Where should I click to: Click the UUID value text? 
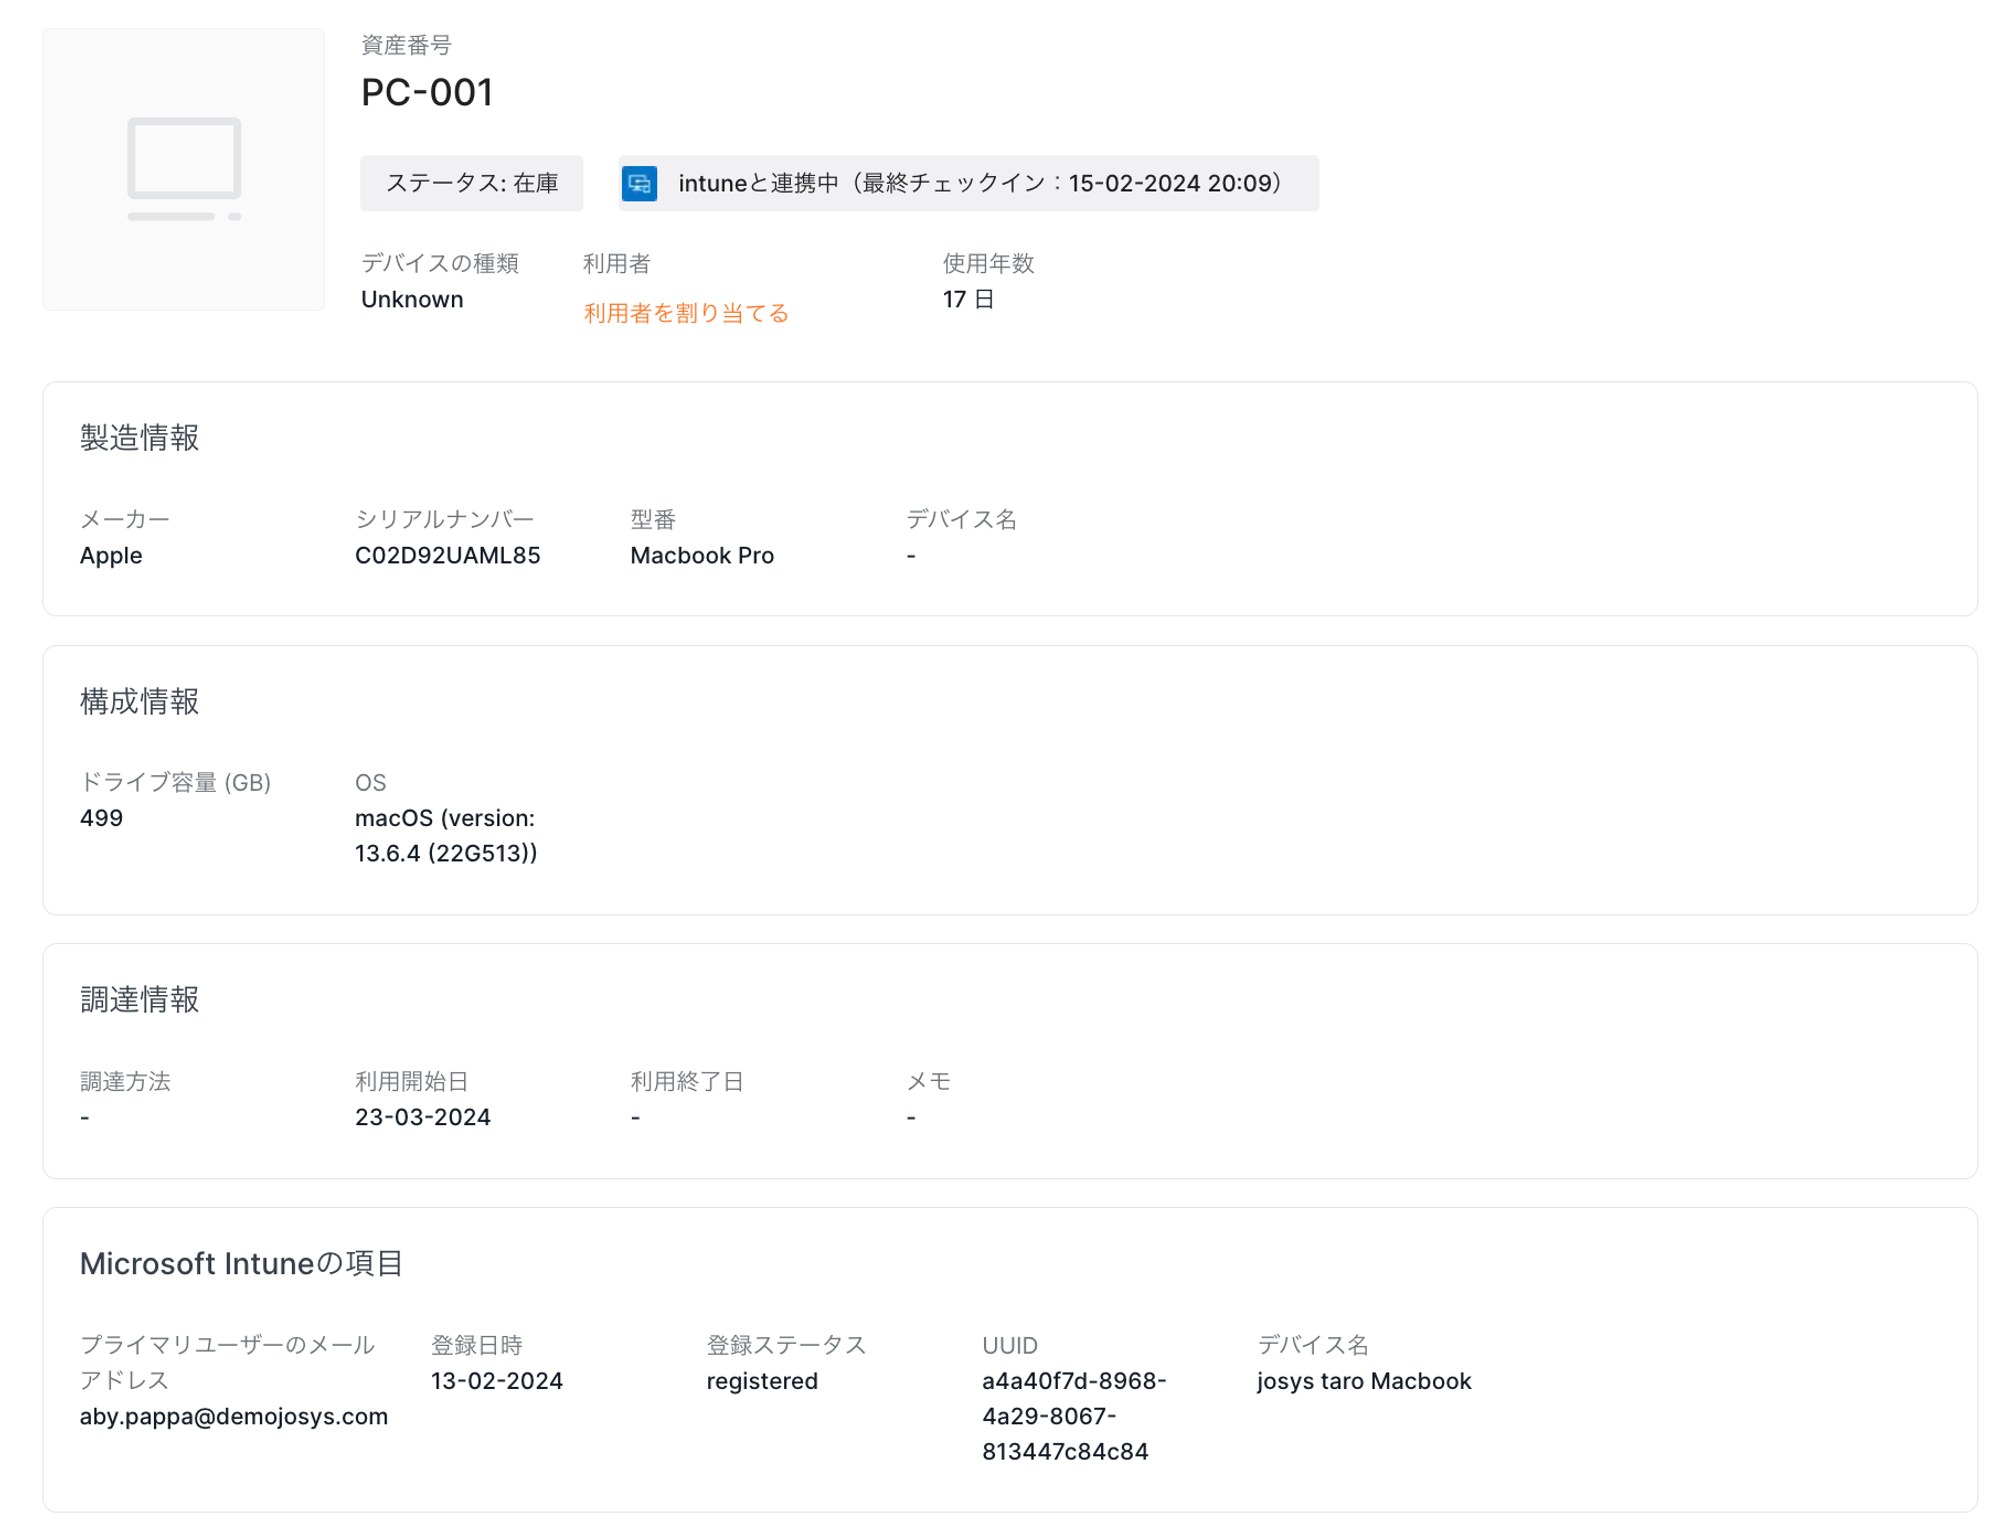1072,1416
